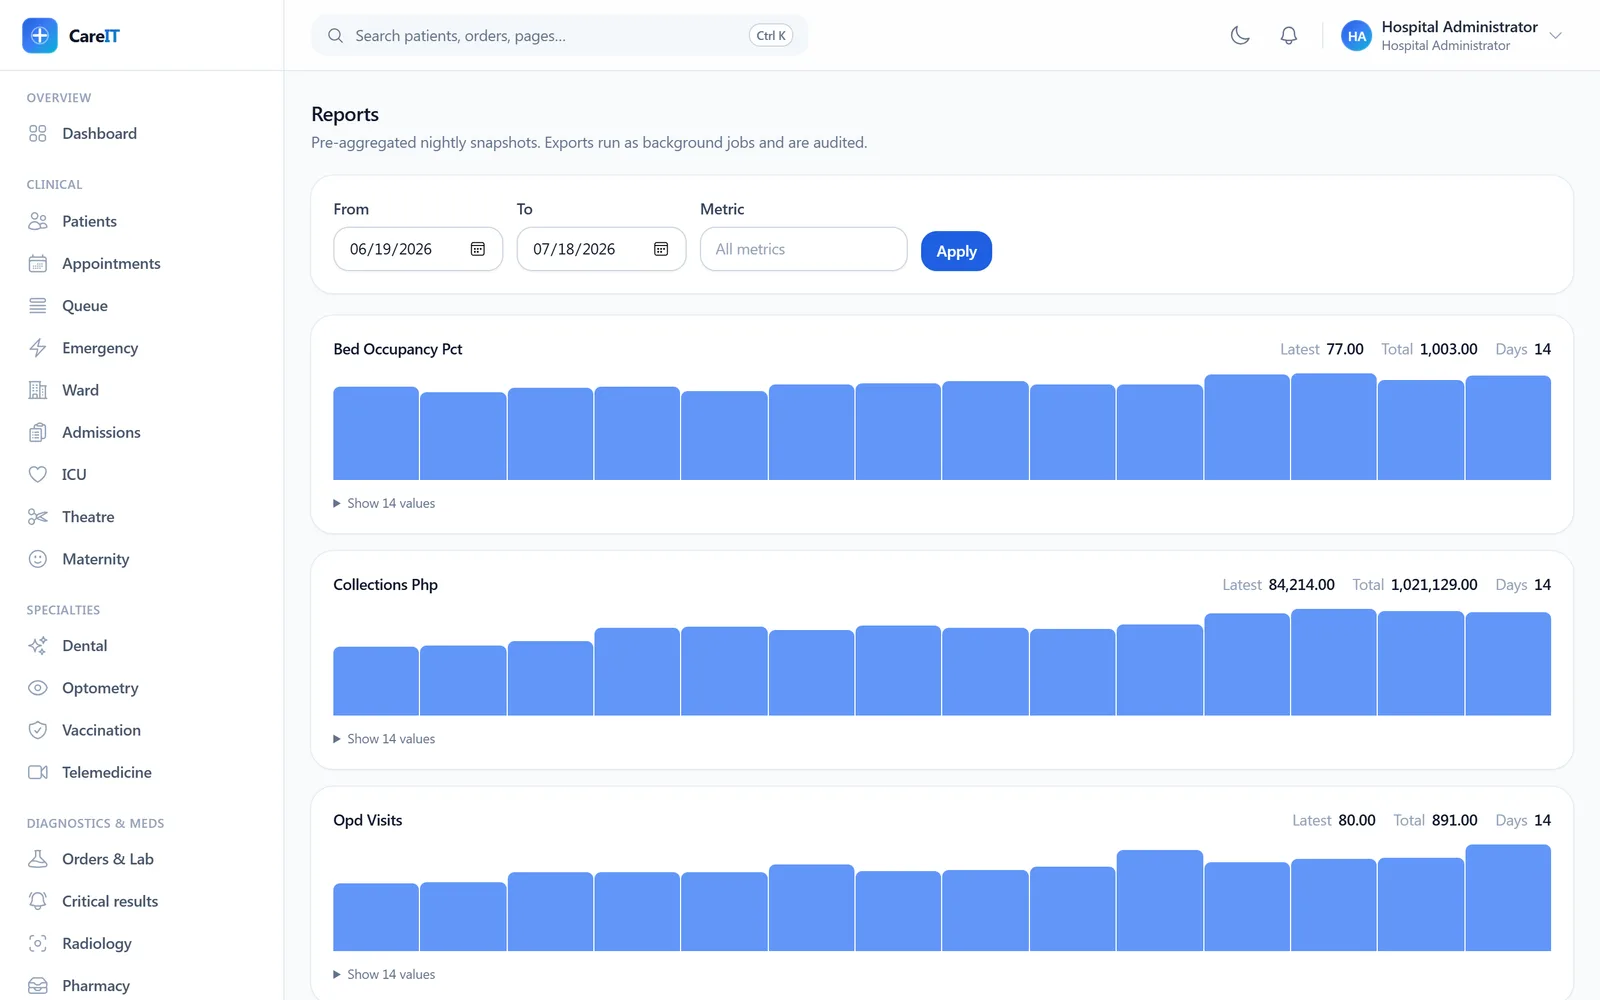The image size is (1600, 1000).
Task: Focus the search patients, orders, pages field
Action: click(559, 36)
